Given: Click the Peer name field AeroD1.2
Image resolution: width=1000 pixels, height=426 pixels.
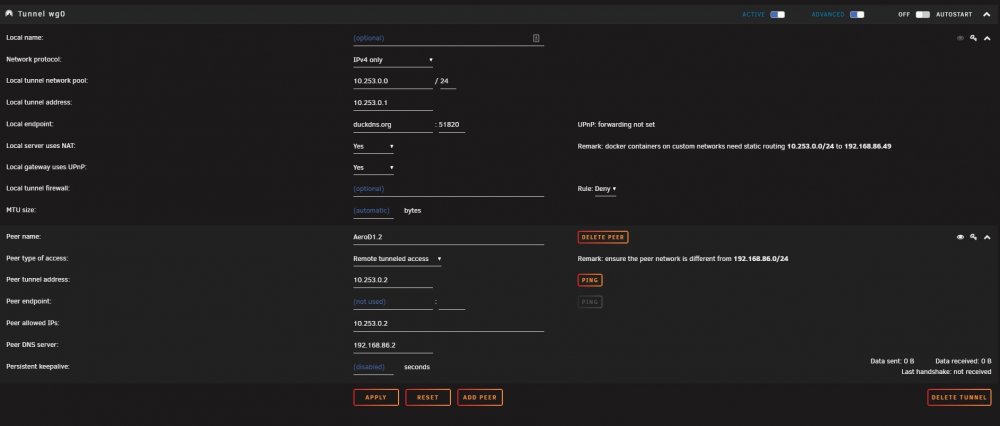Looking at the screenshot, I should click(x=448, y=237).
